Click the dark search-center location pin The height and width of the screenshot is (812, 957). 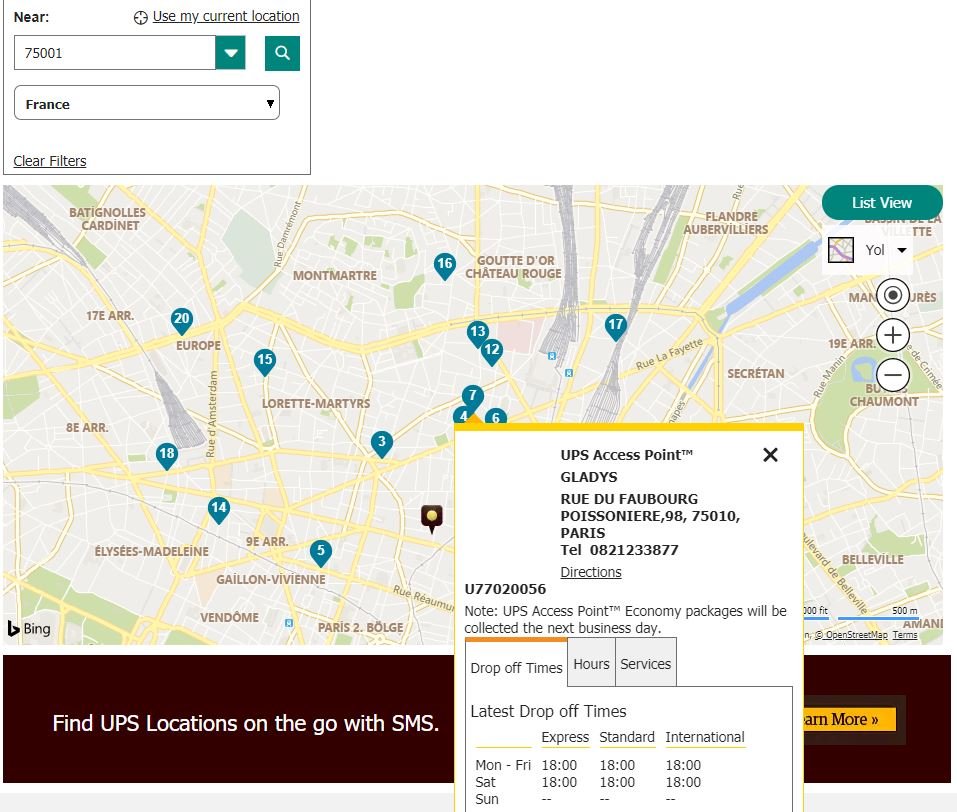point(432,518)
